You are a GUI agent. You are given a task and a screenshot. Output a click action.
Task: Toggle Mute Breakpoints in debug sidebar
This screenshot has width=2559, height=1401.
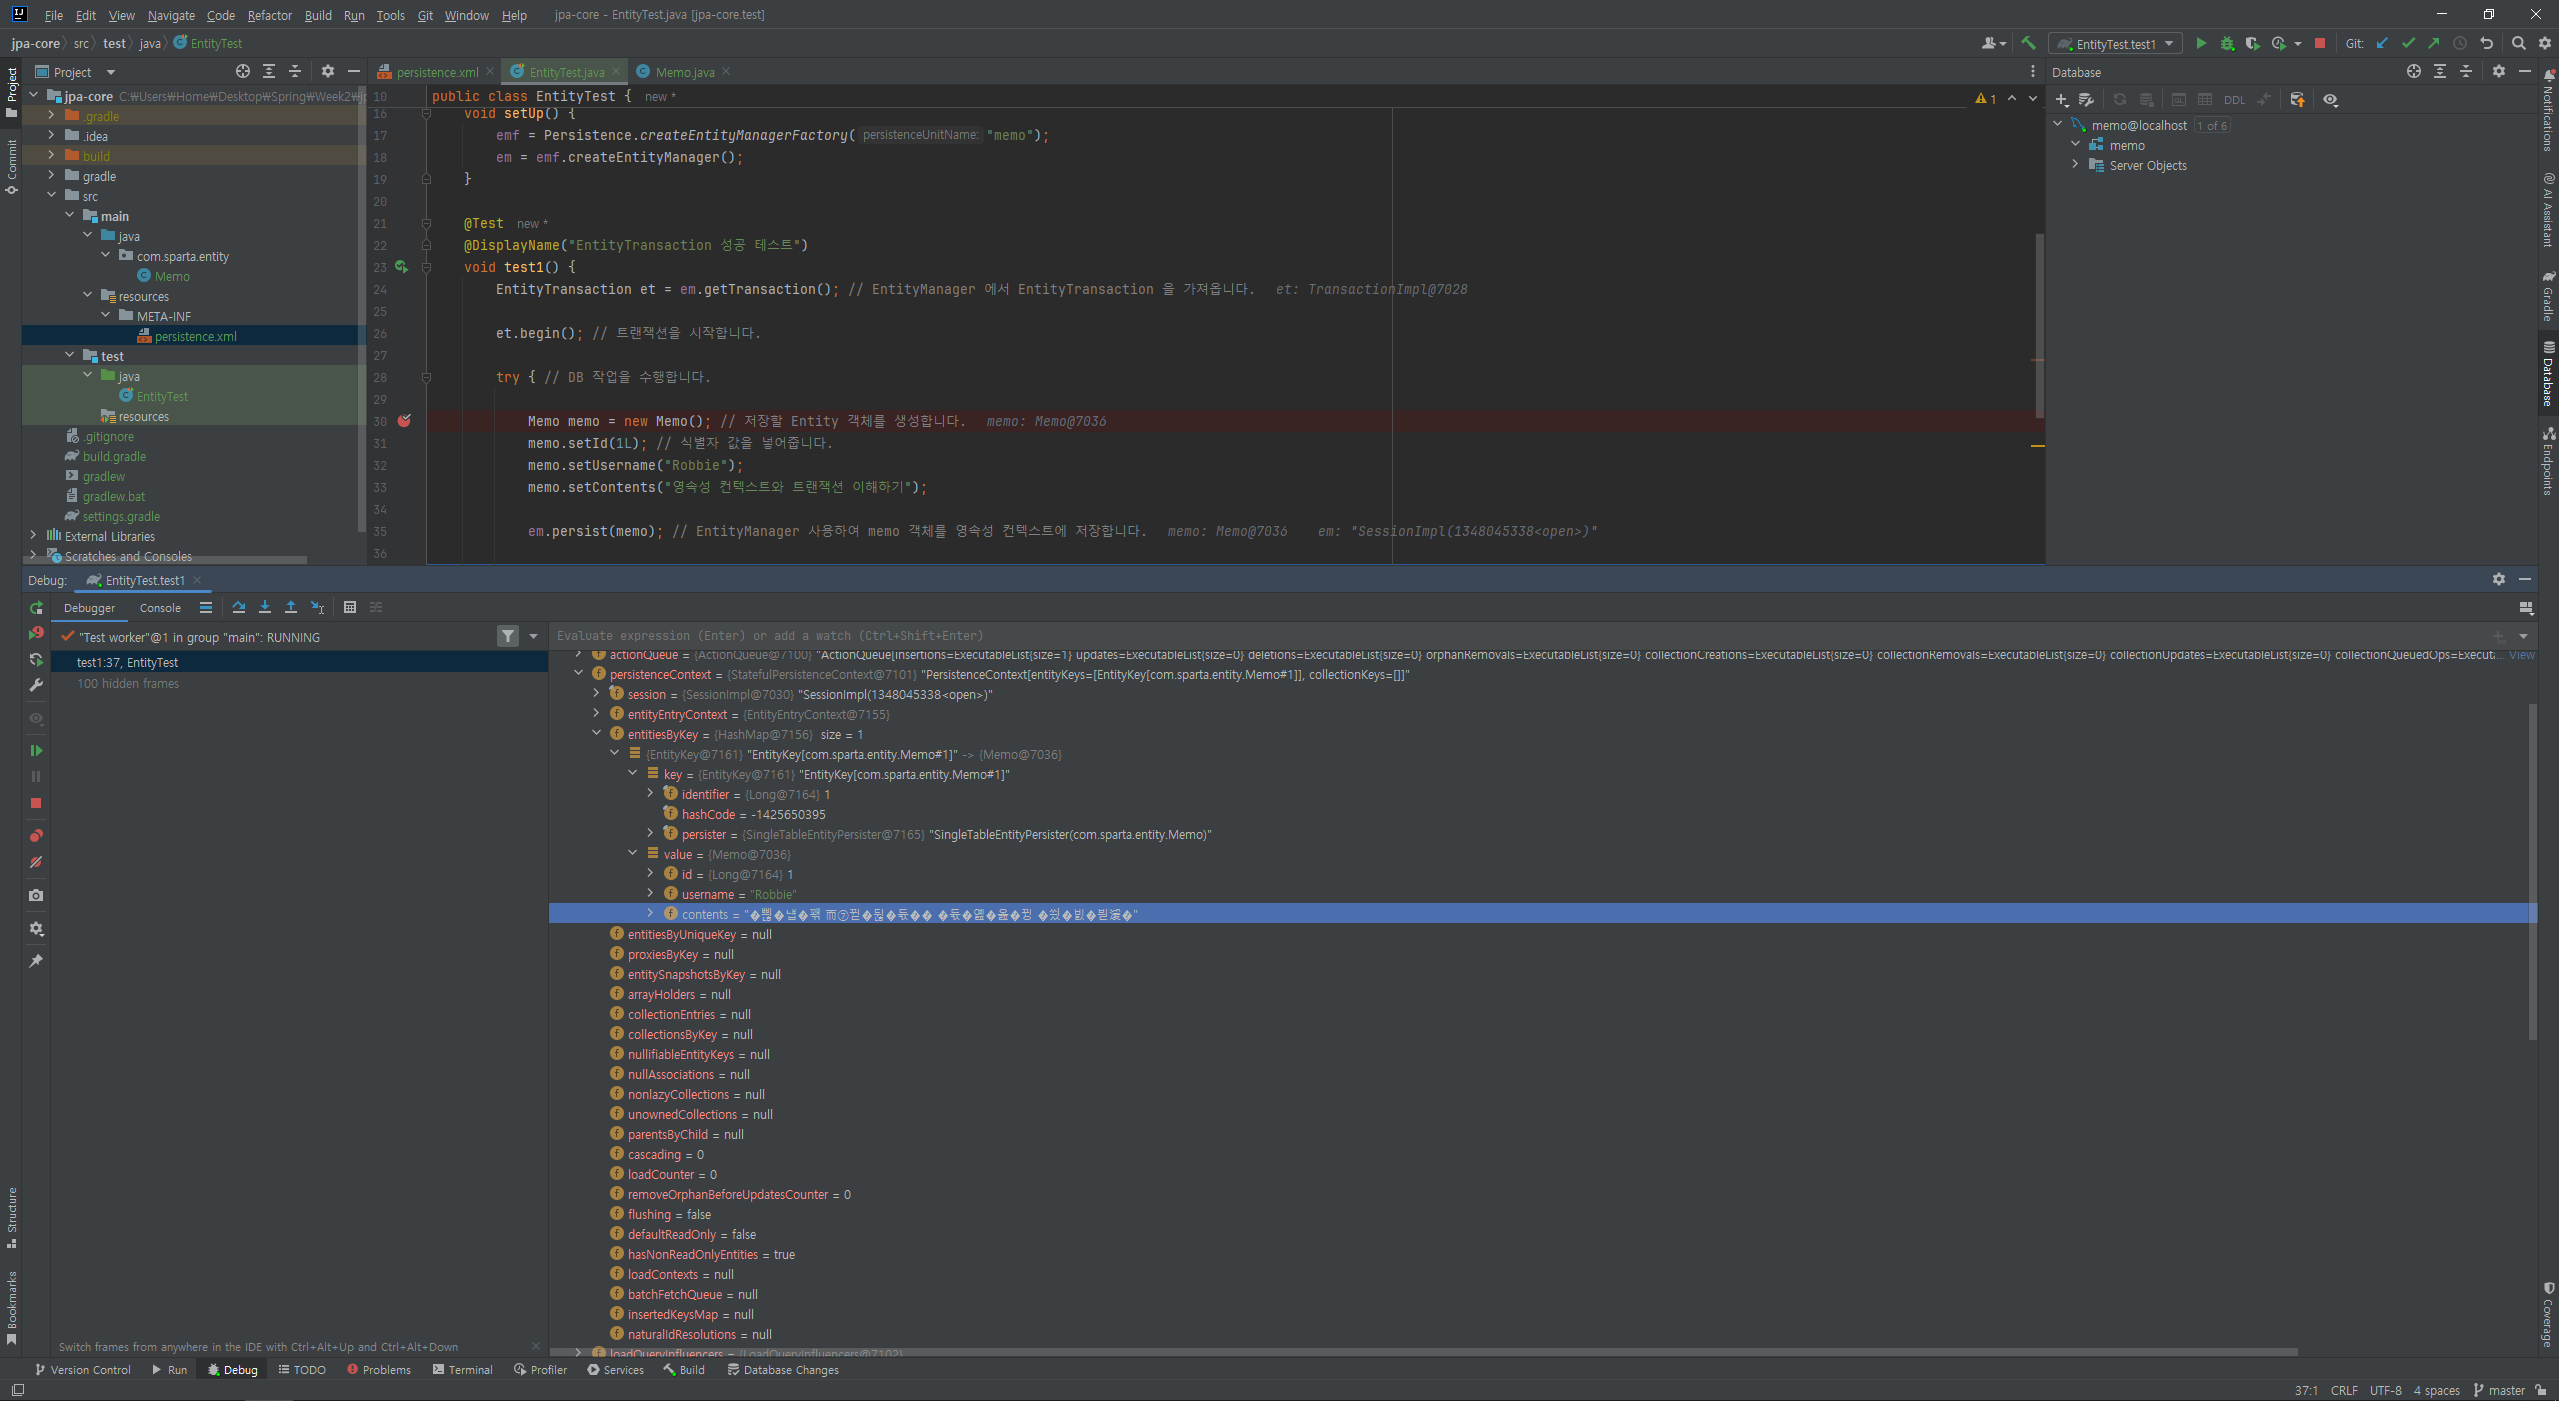pos(36,862)
